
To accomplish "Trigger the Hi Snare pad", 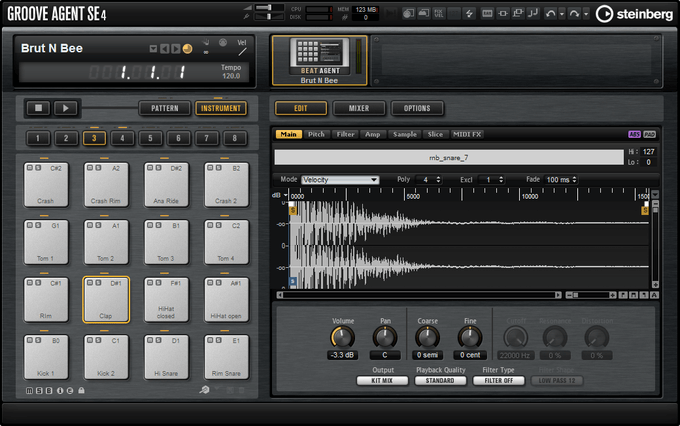I will click(x=166, y=357).
